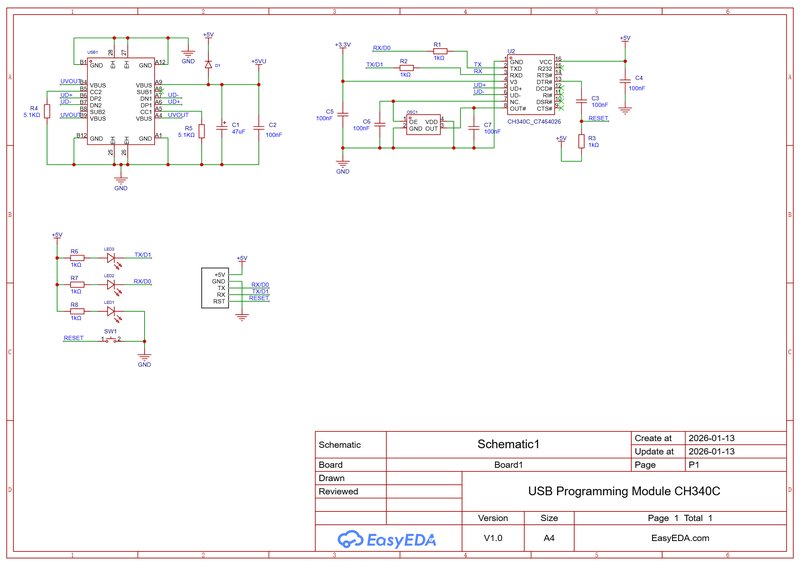800x566 pixels.
Task: Click the RX/D0 net label near R1
Action: point(382,48)
